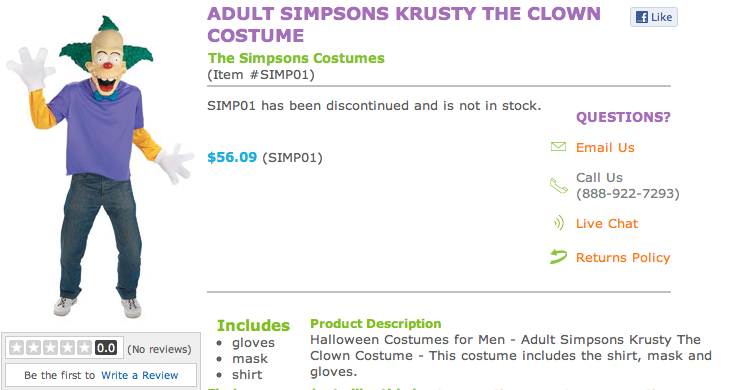The height and width of the screenshot is (390, 730).
Task: Click the 0.0 rating score badge
Action: click(106, 348)
